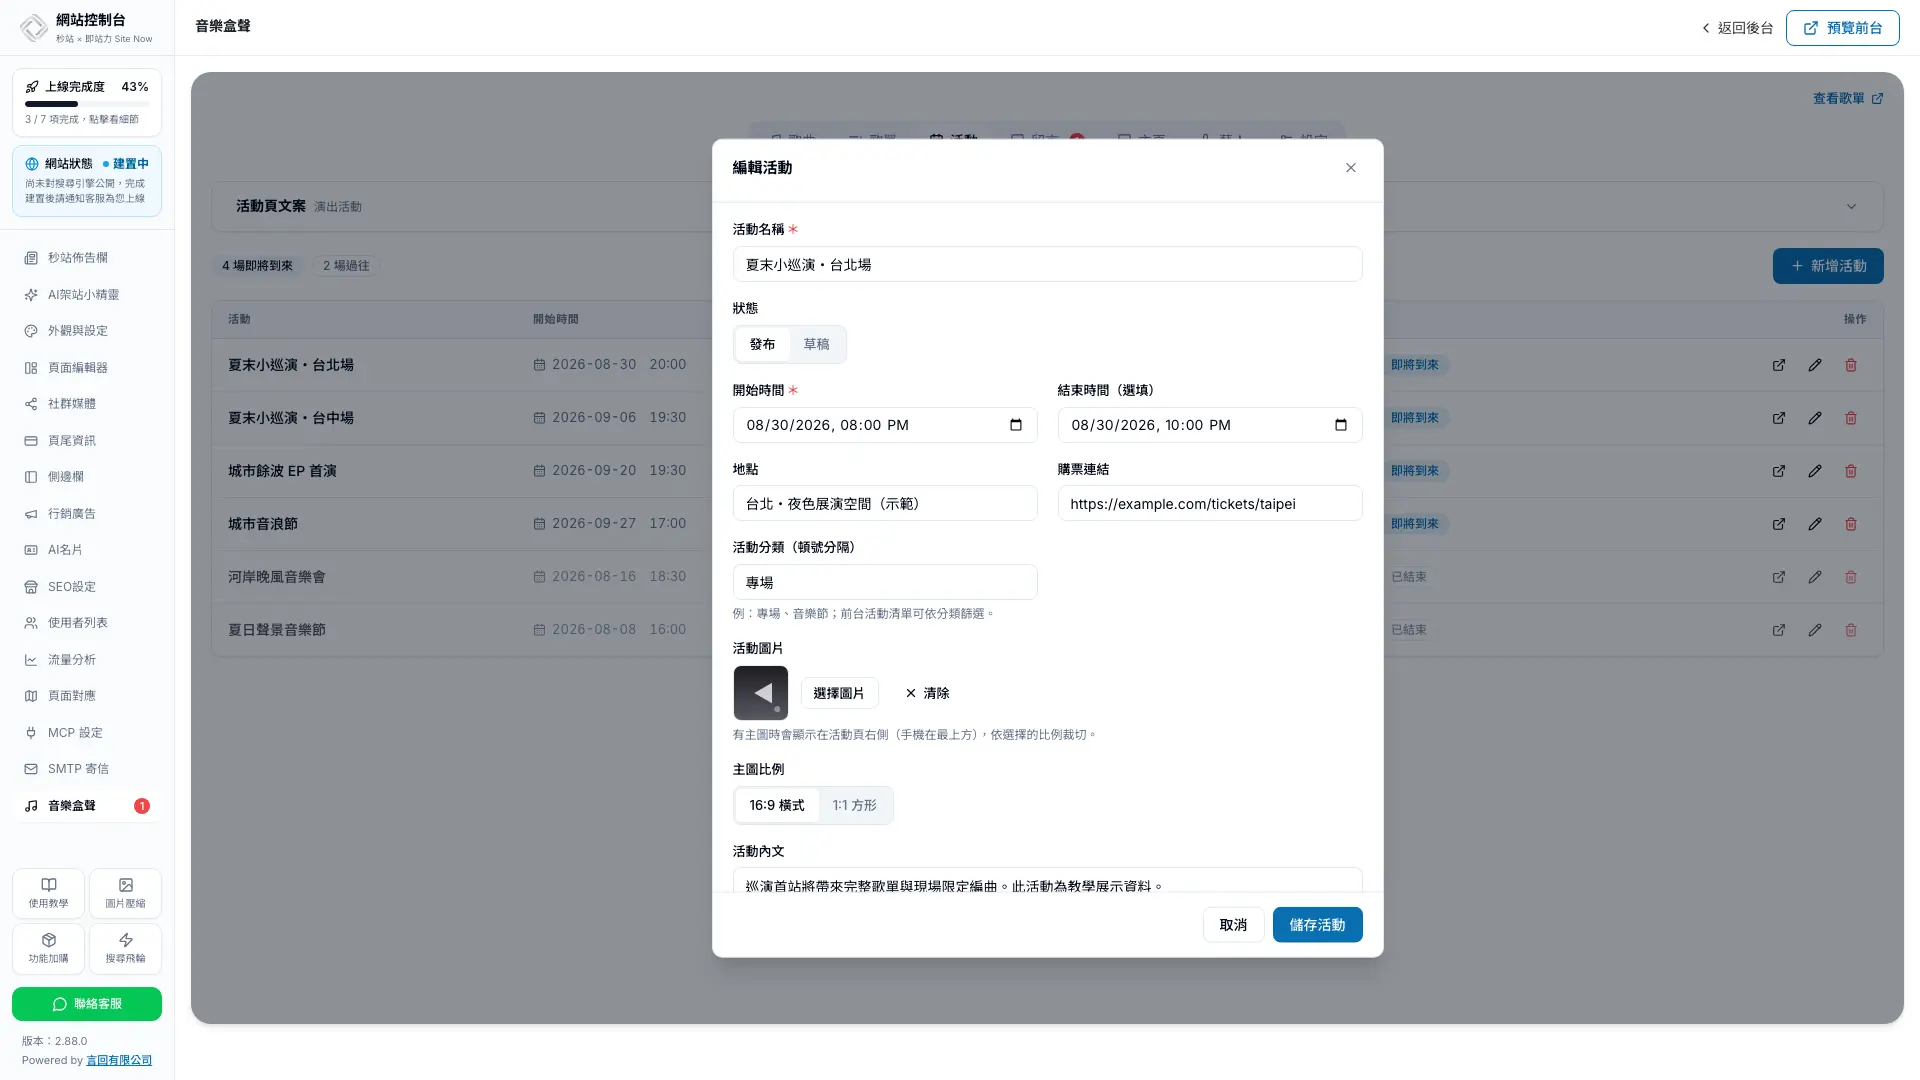
Task: Delete 城市餘波 EP 首演 trash icon
Action: [1850, 471]
